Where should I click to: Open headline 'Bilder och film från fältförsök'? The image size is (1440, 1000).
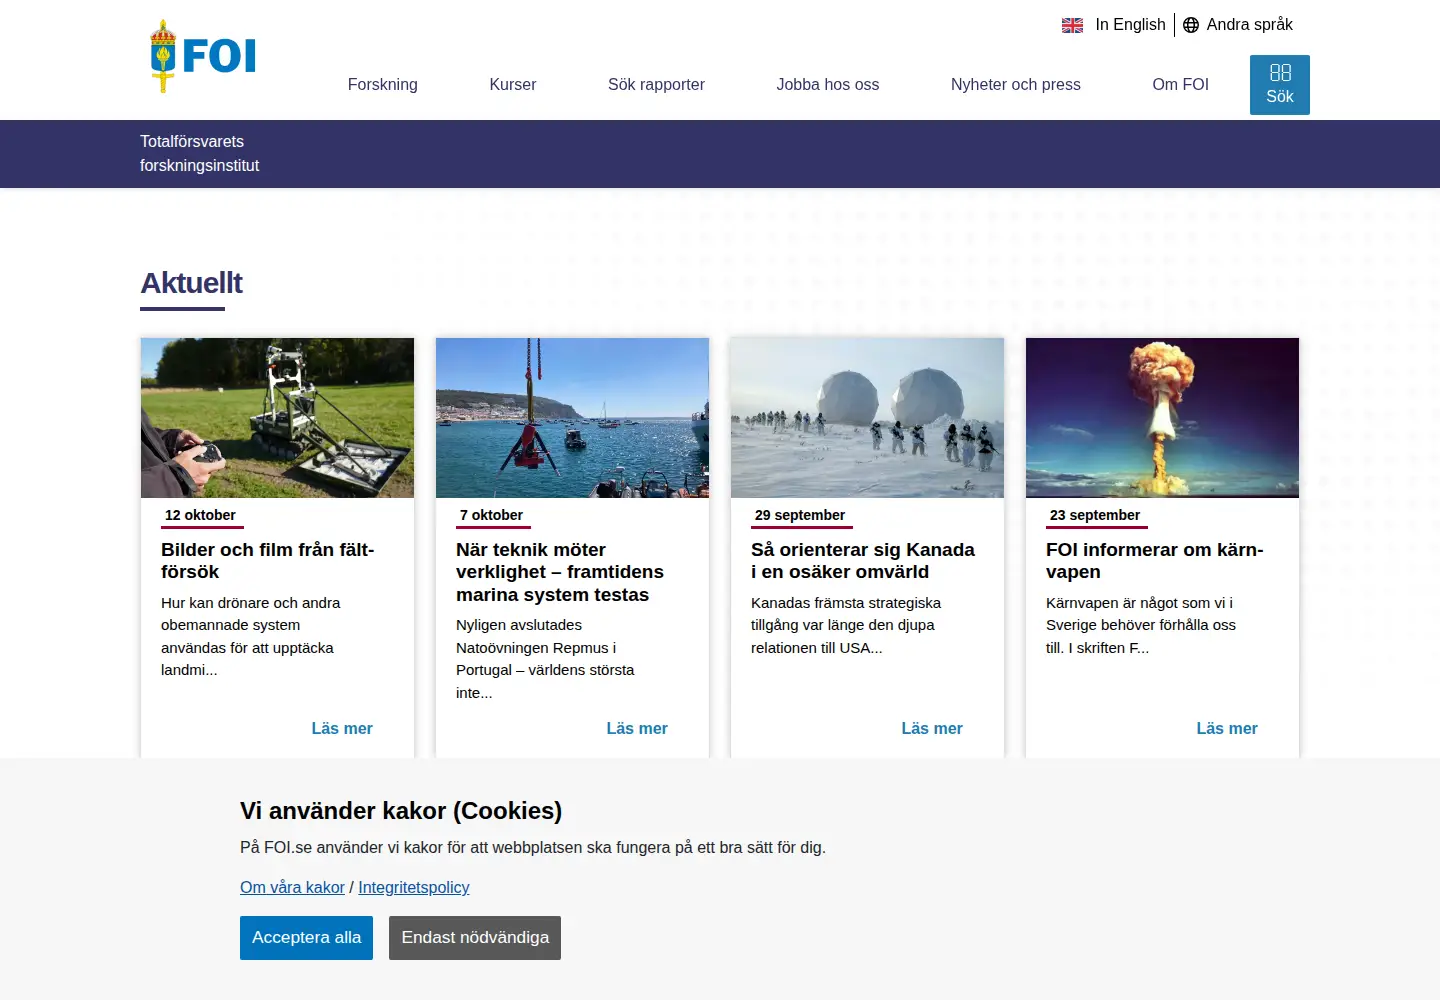pos(268,561)
